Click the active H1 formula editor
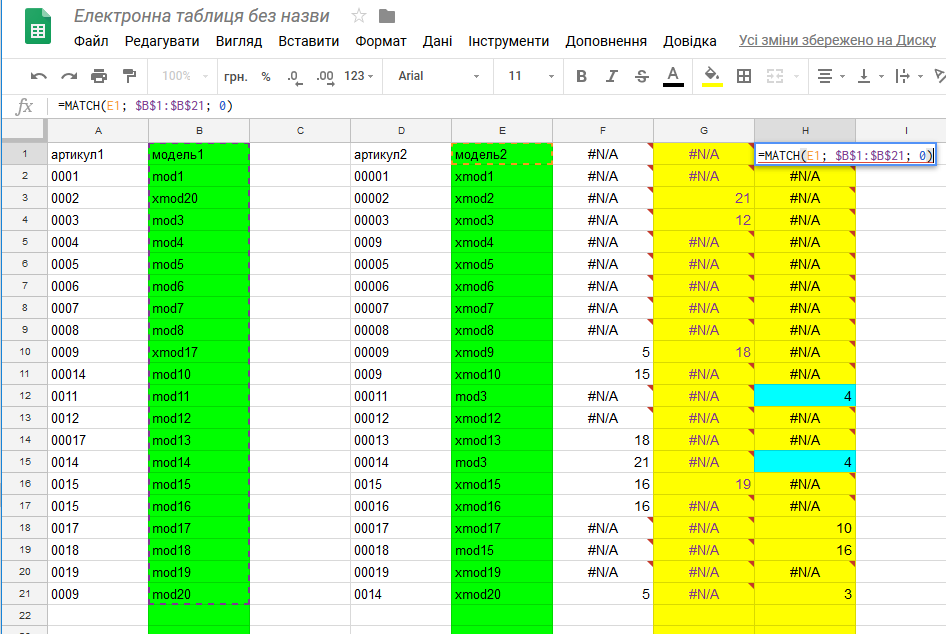This screenshot has height=634, width=946. click(x=845, y=155)
